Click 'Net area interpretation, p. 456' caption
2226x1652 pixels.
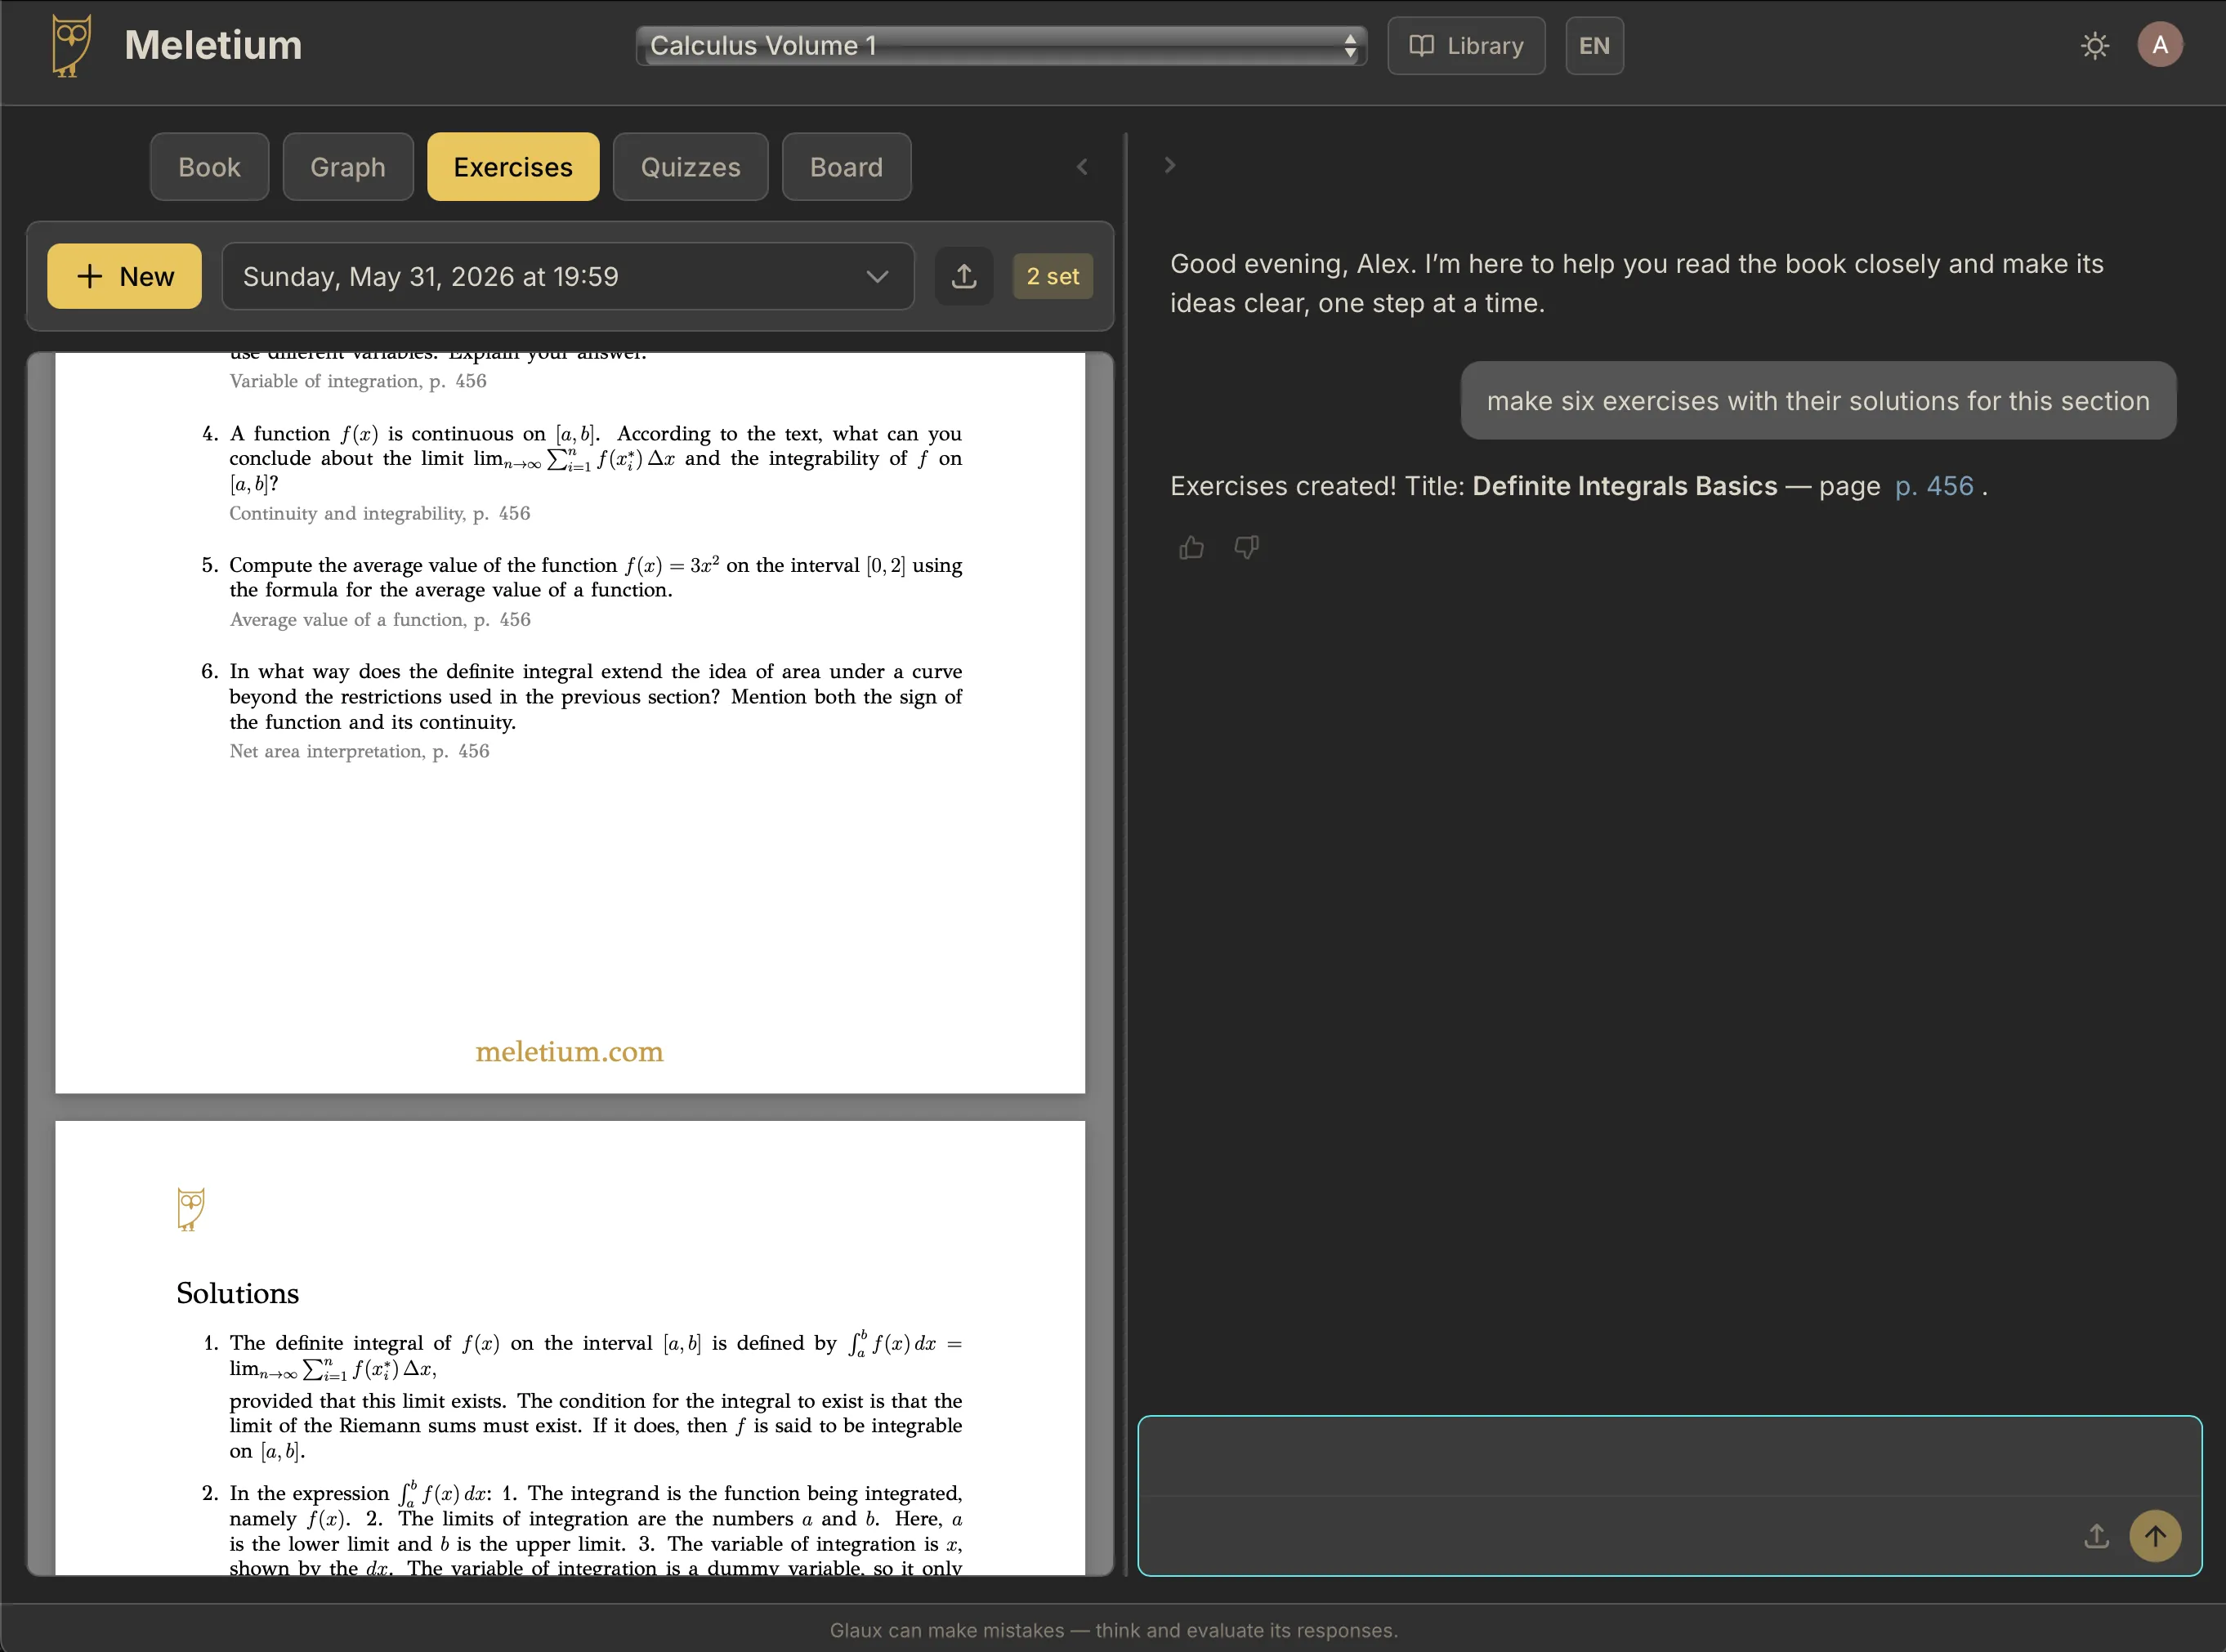[359, 751]
